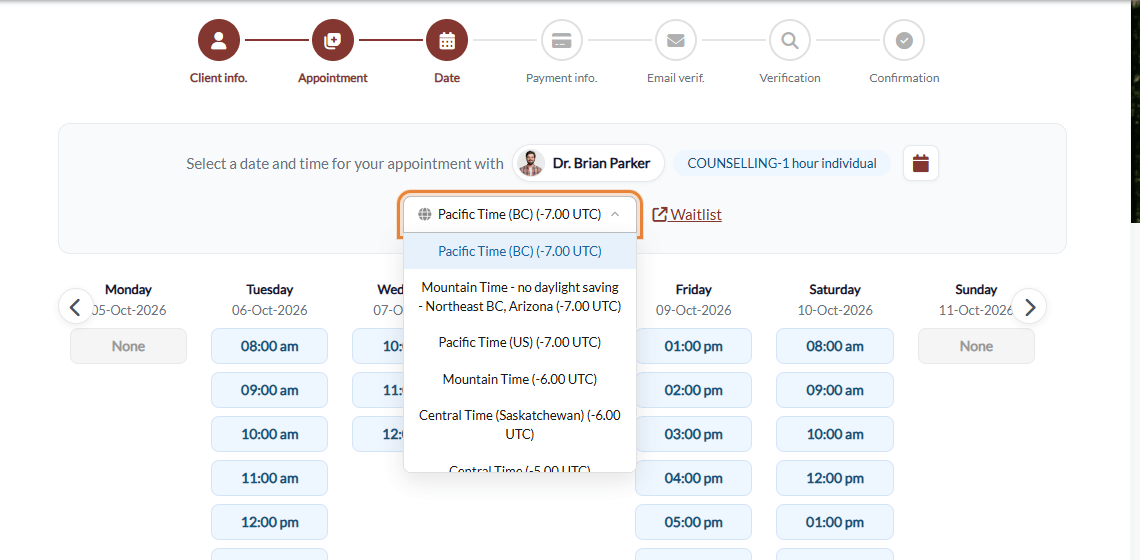Click the Confirmation checkmark icon
This screenshot has height=560, width=1140.
[x=904, y=40]
